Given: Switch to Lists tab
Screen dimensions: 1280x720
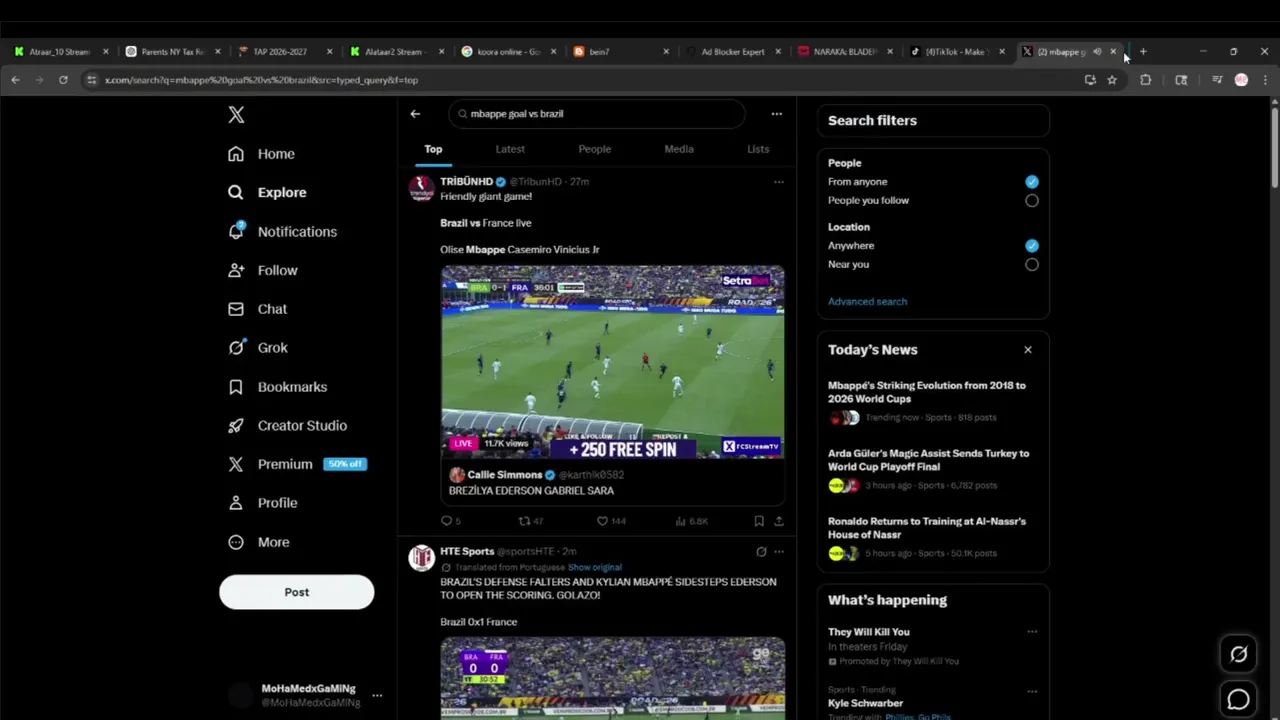Looking at the screenshot, I should [x=758, y=149].
